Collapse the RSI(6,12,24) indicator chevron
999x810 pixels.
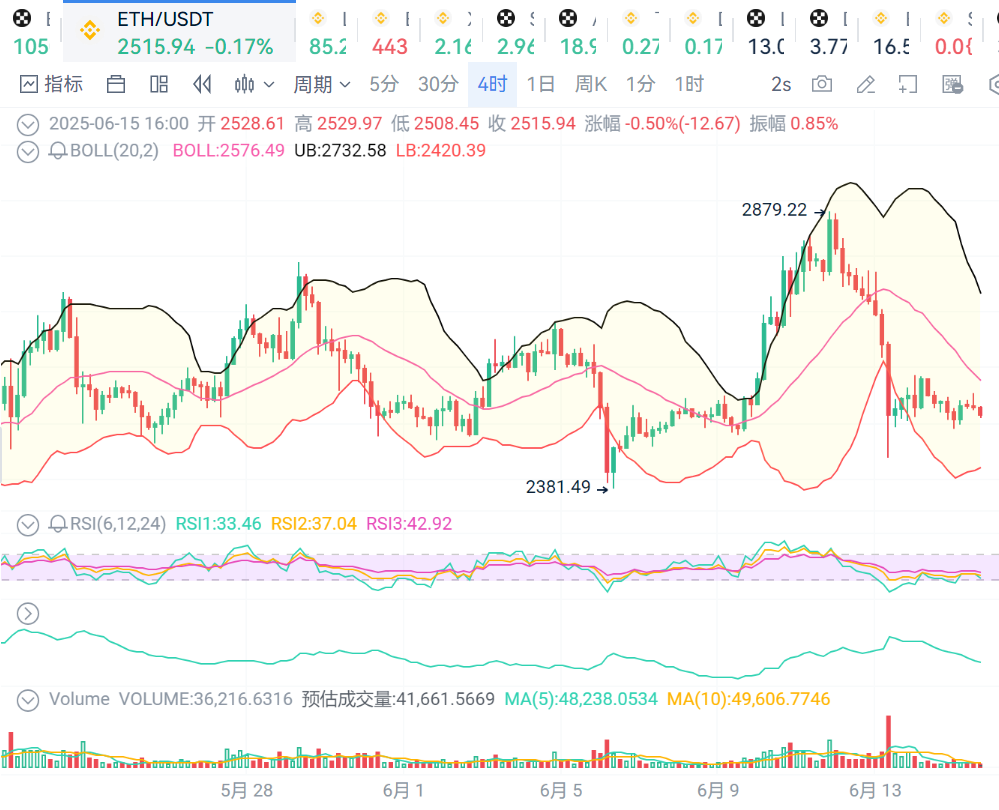[27, 525]
